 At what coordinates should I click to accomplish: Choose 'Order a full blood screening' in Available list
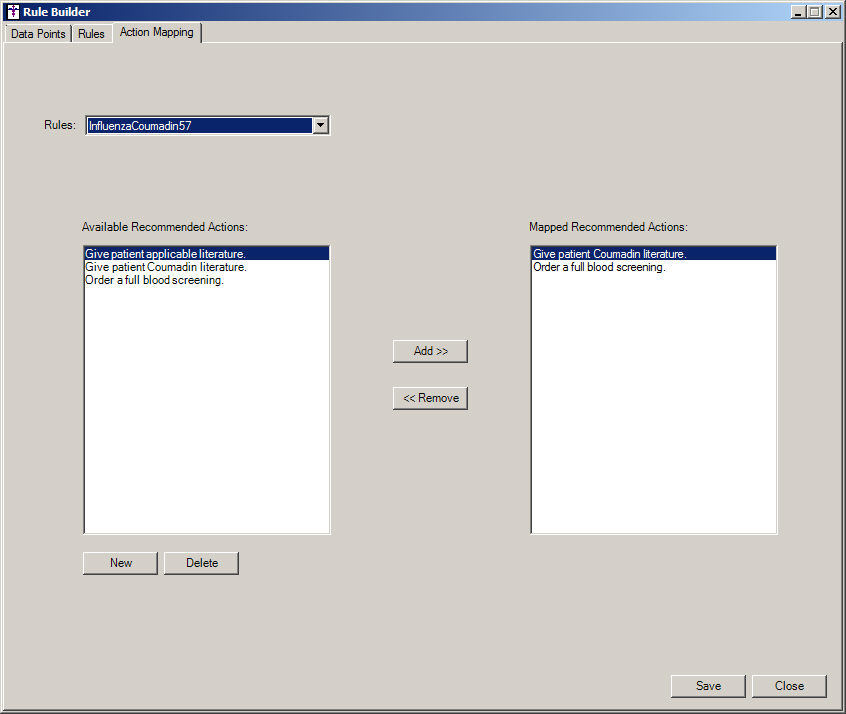coord(154,280)
